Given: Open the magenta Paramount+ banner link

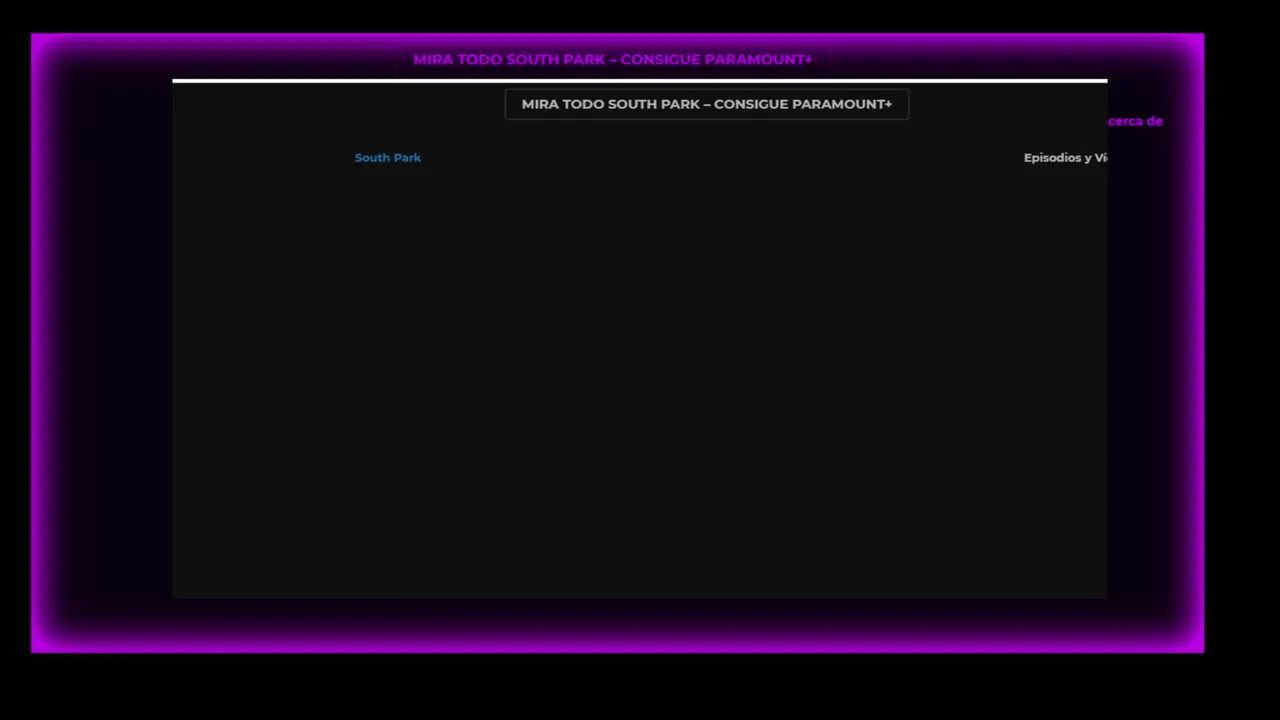Looking at the screenshot, I should (x=613, y=59).
